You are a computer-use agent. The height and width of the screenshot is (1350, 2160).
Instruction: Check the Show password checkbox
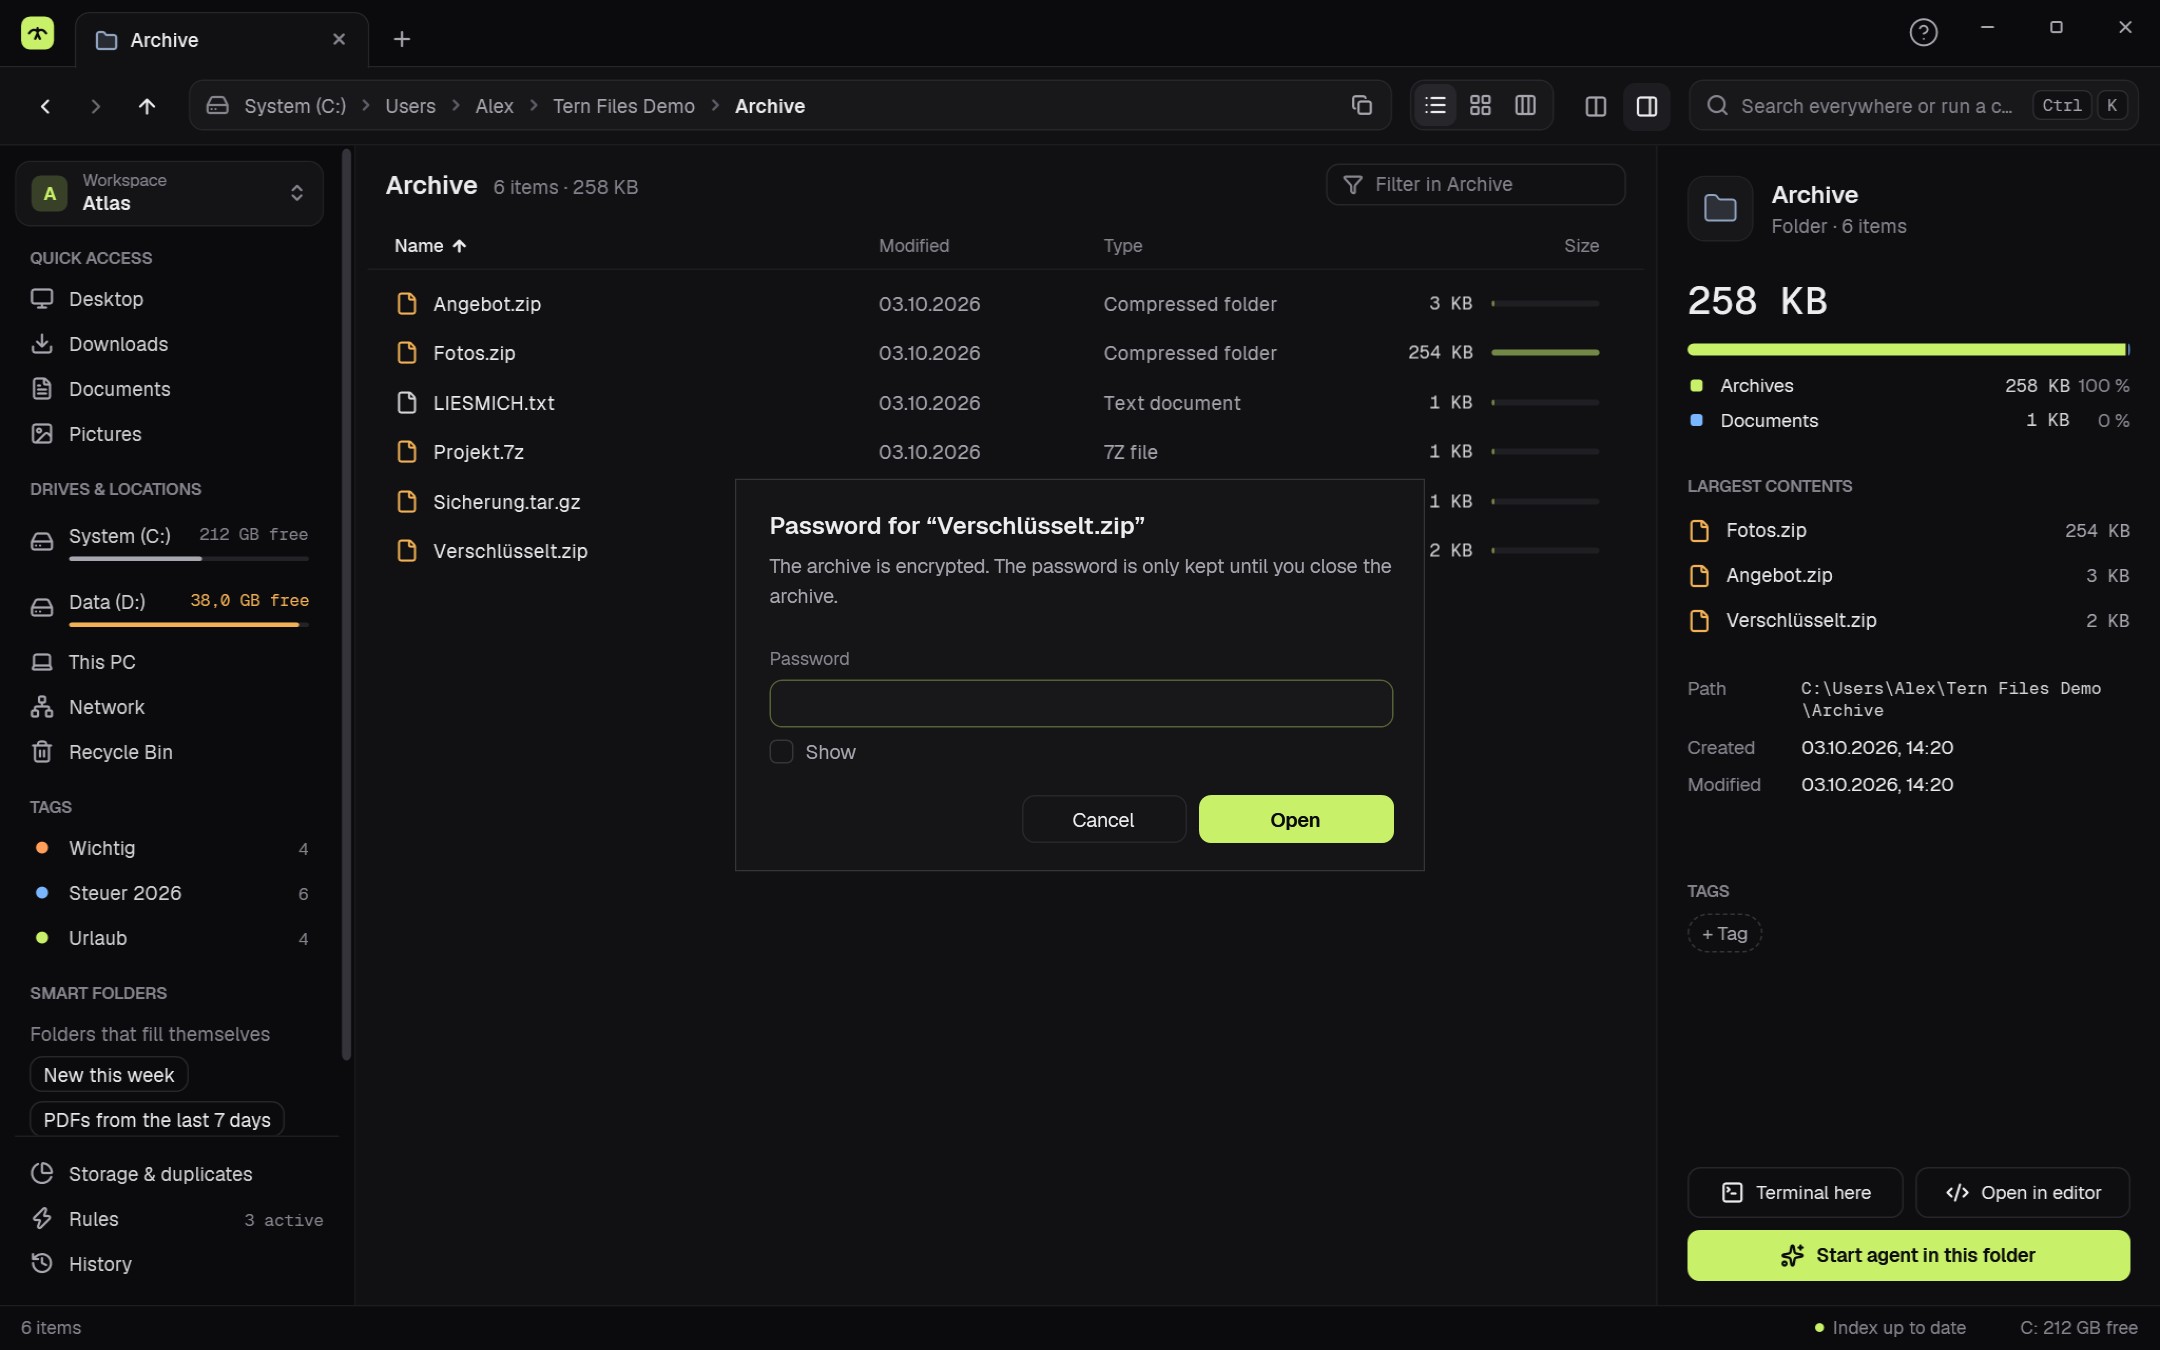(x=781, y=752)
